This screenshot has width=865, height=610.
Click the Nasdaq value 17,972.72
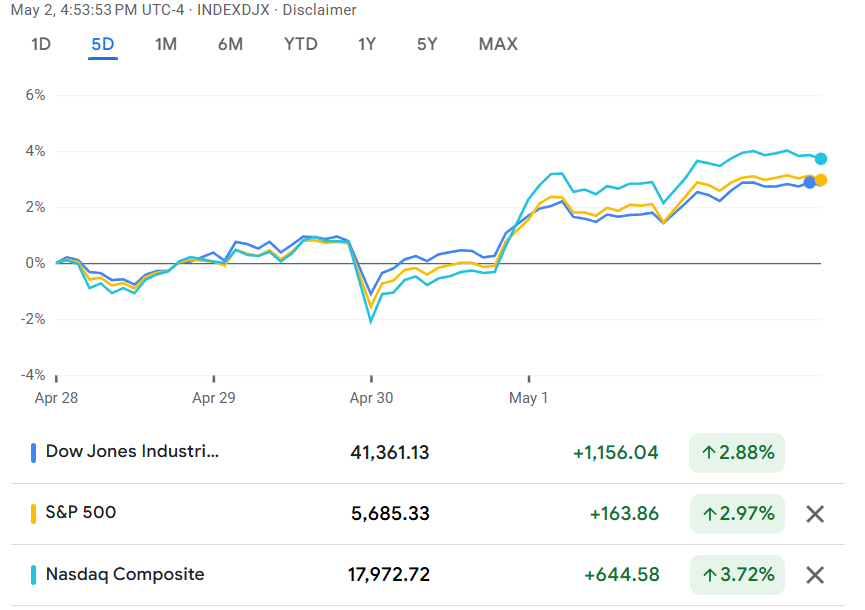tap(388, 575)
